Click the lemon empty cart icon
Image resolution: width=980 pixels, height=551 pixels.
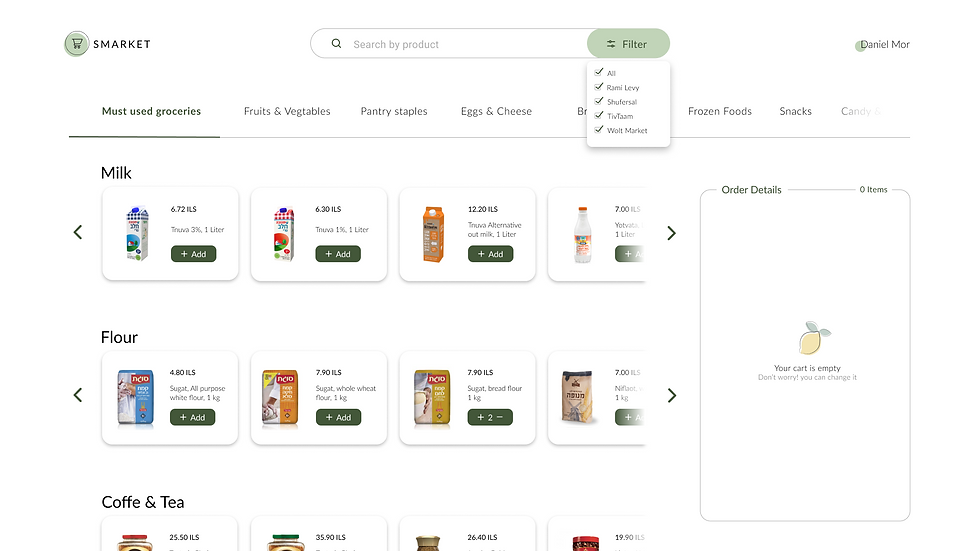[x=814, y=338]
